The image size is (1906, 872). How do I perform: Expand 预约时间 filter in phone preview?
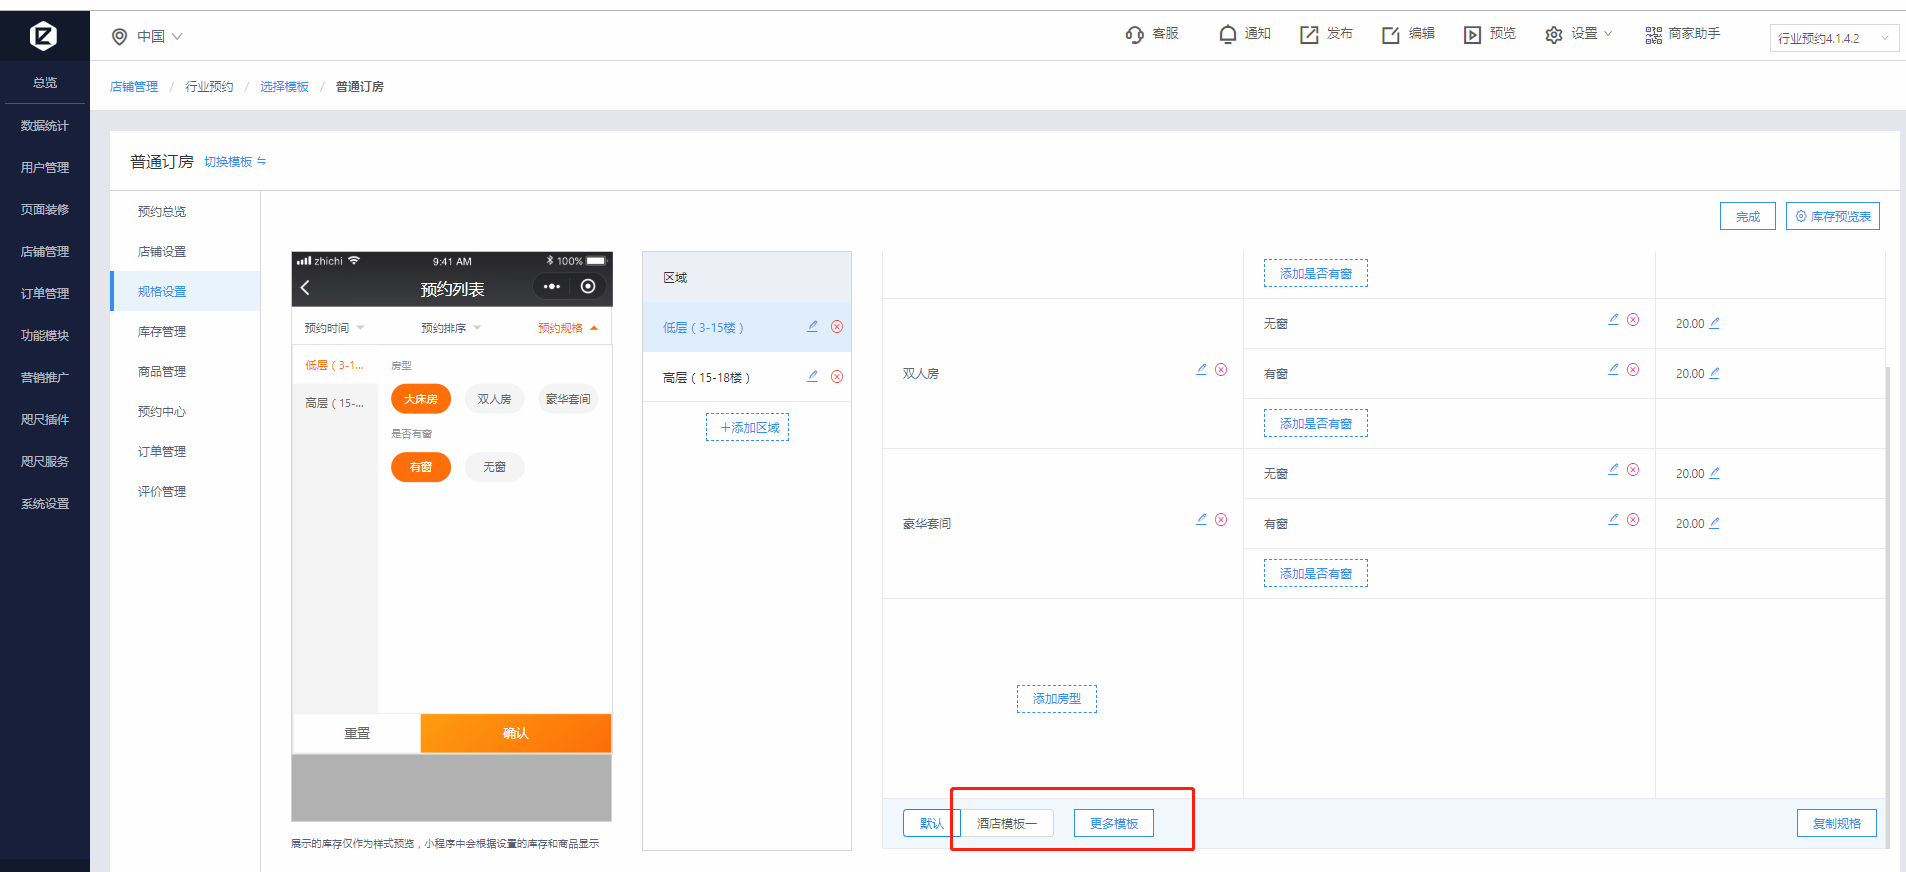pos(334,328)
